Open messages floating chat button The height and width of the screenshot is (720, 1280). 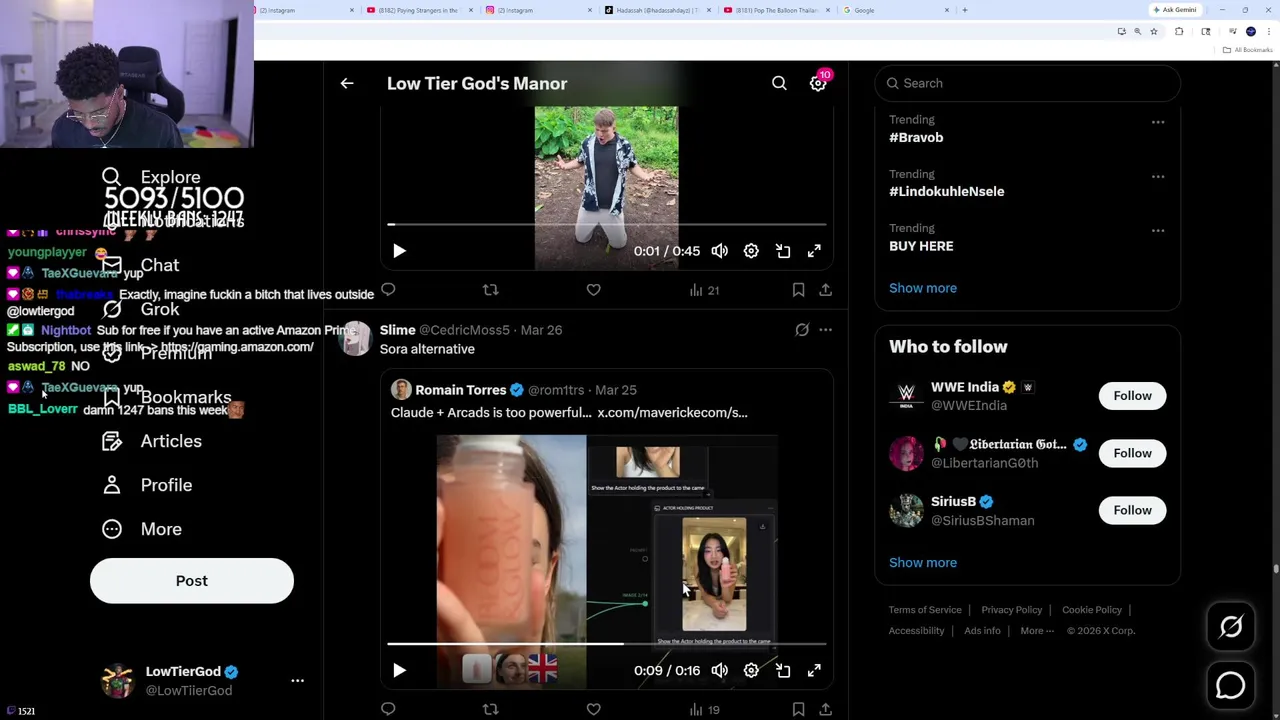click(x=1231, y=686)
